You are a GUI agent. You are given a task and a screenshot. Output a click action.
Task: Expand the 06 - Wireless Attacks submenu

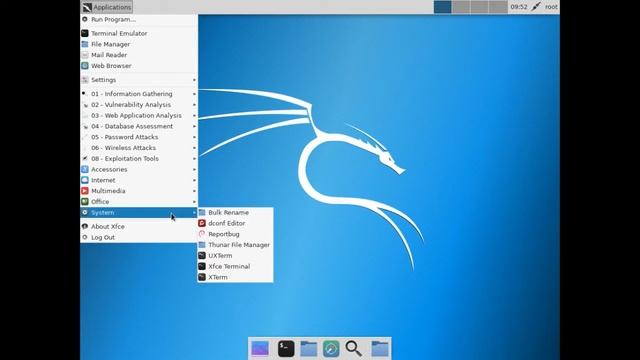(x=194, y=148)
